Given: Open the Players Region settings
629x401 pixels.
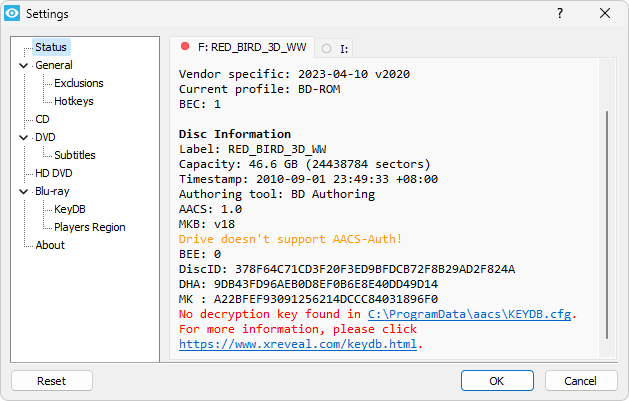Looking at the screenshot, I should click(90, 227).
